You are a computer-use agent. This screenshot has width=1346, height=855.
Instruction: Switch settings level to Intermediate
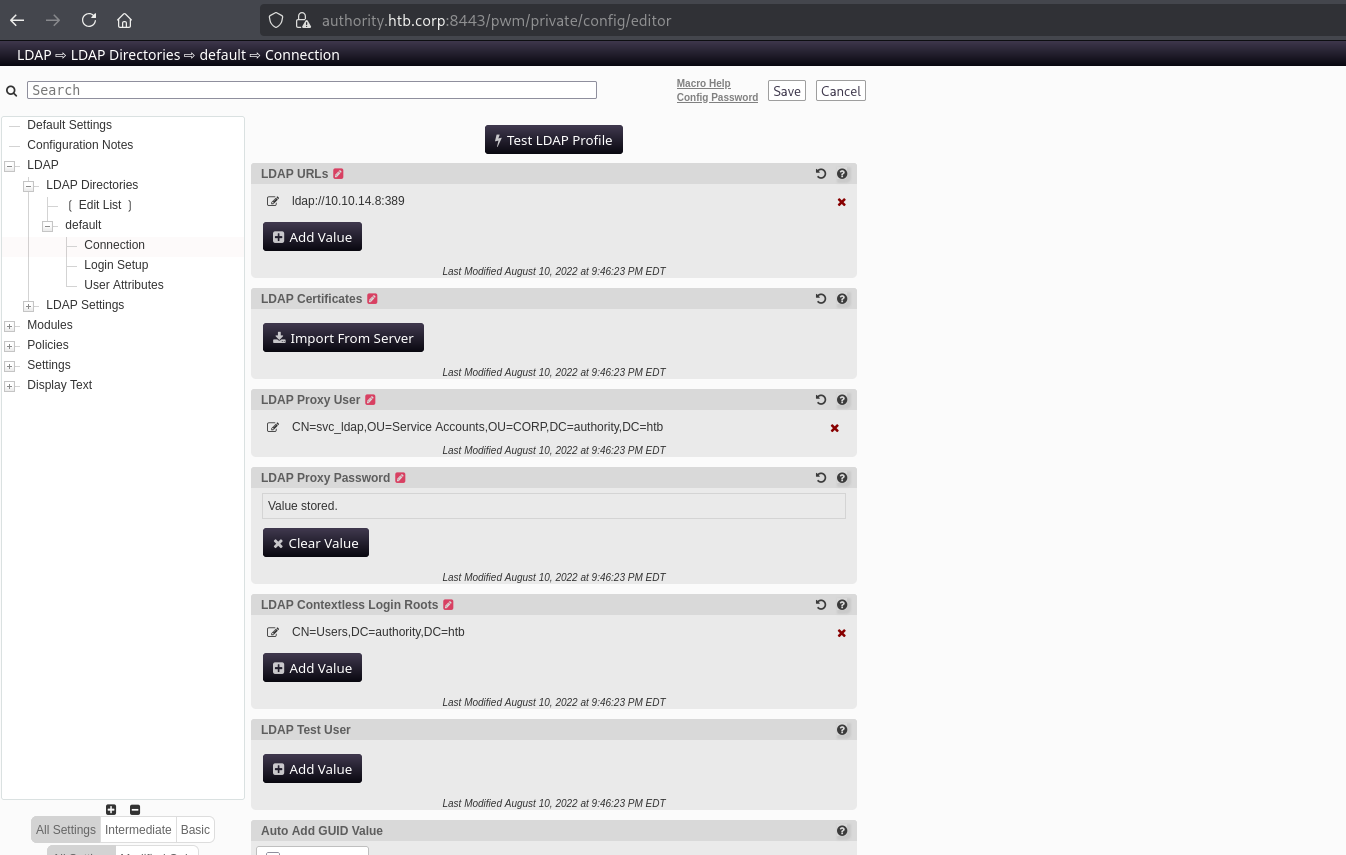coord(138,830)
